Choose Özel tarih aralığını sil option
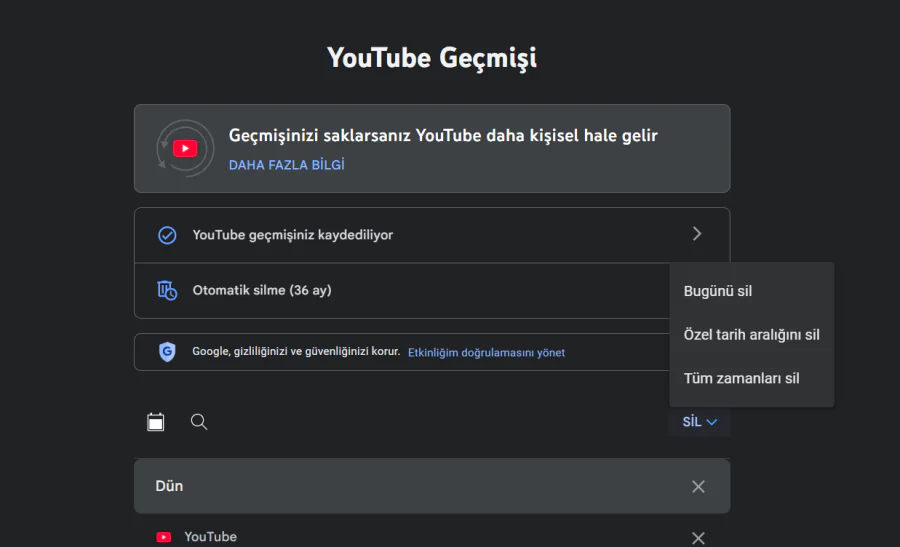 coord(751,335)
